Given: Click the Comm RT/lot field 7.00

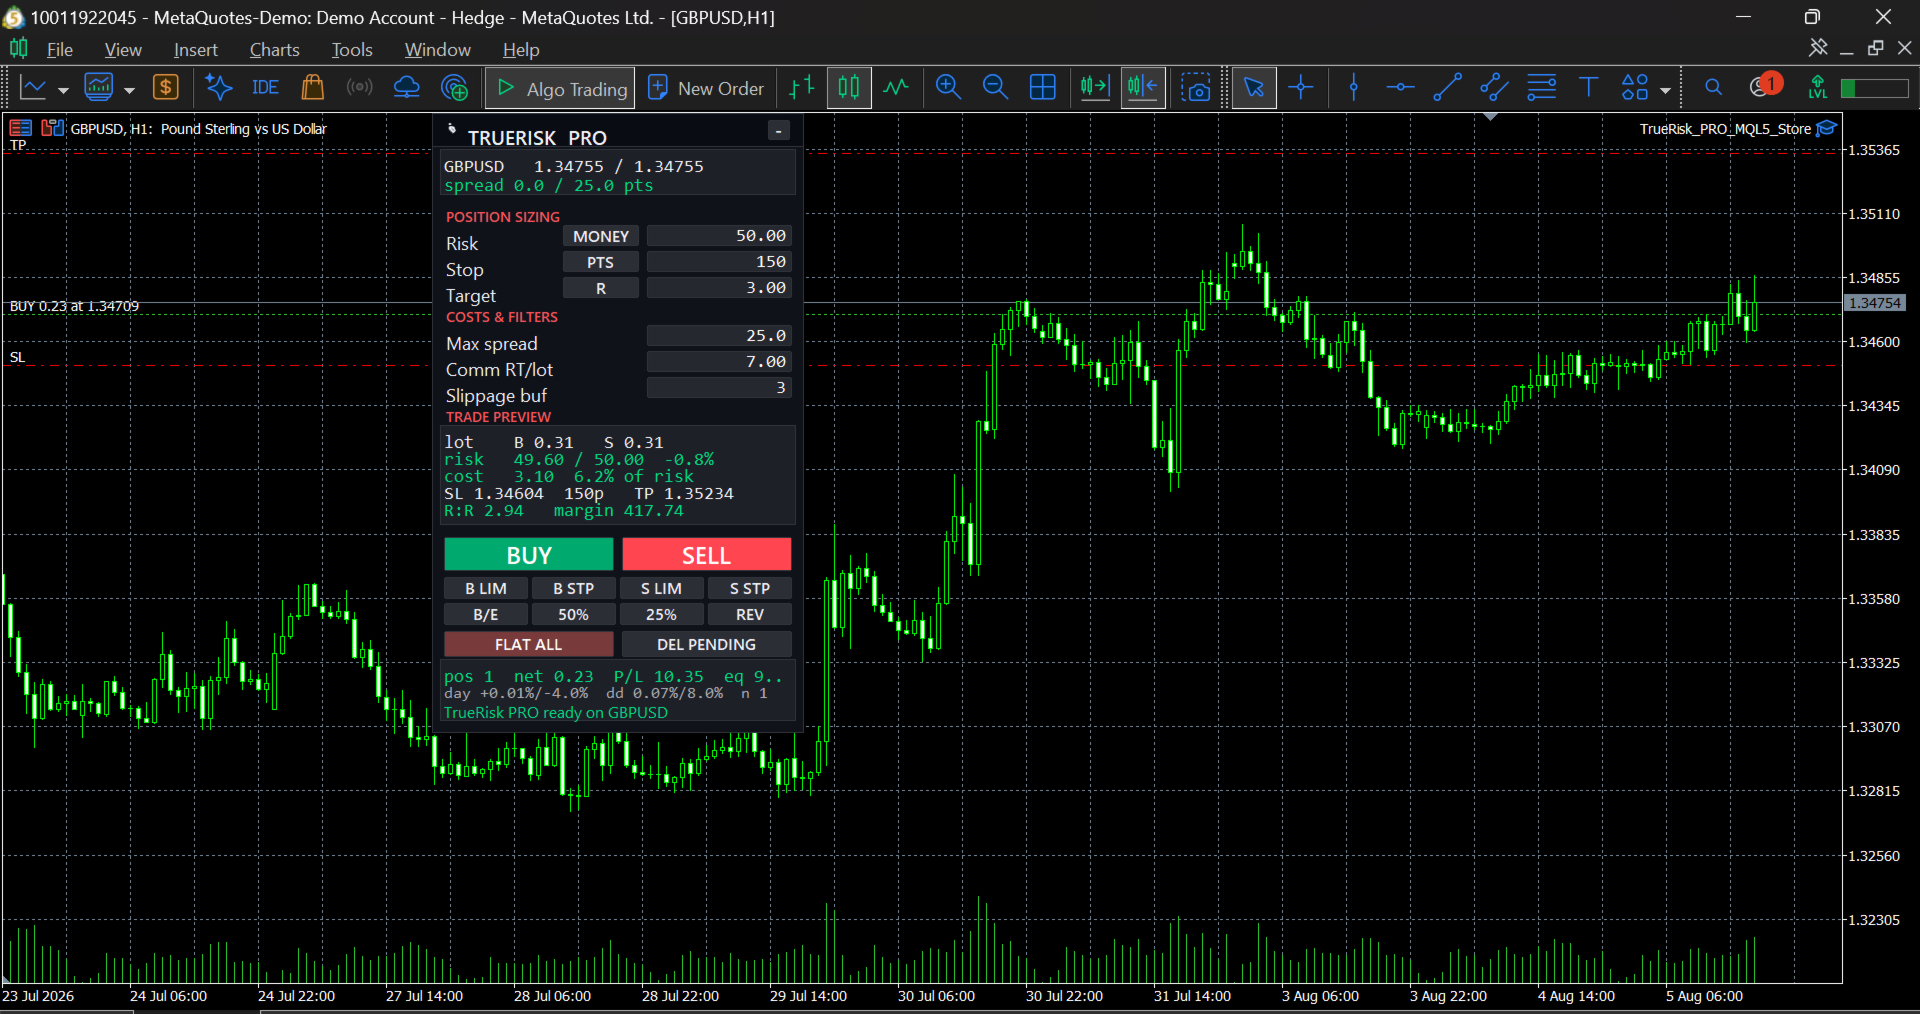Looking at the screenshot, I should (x=719, y=362).
